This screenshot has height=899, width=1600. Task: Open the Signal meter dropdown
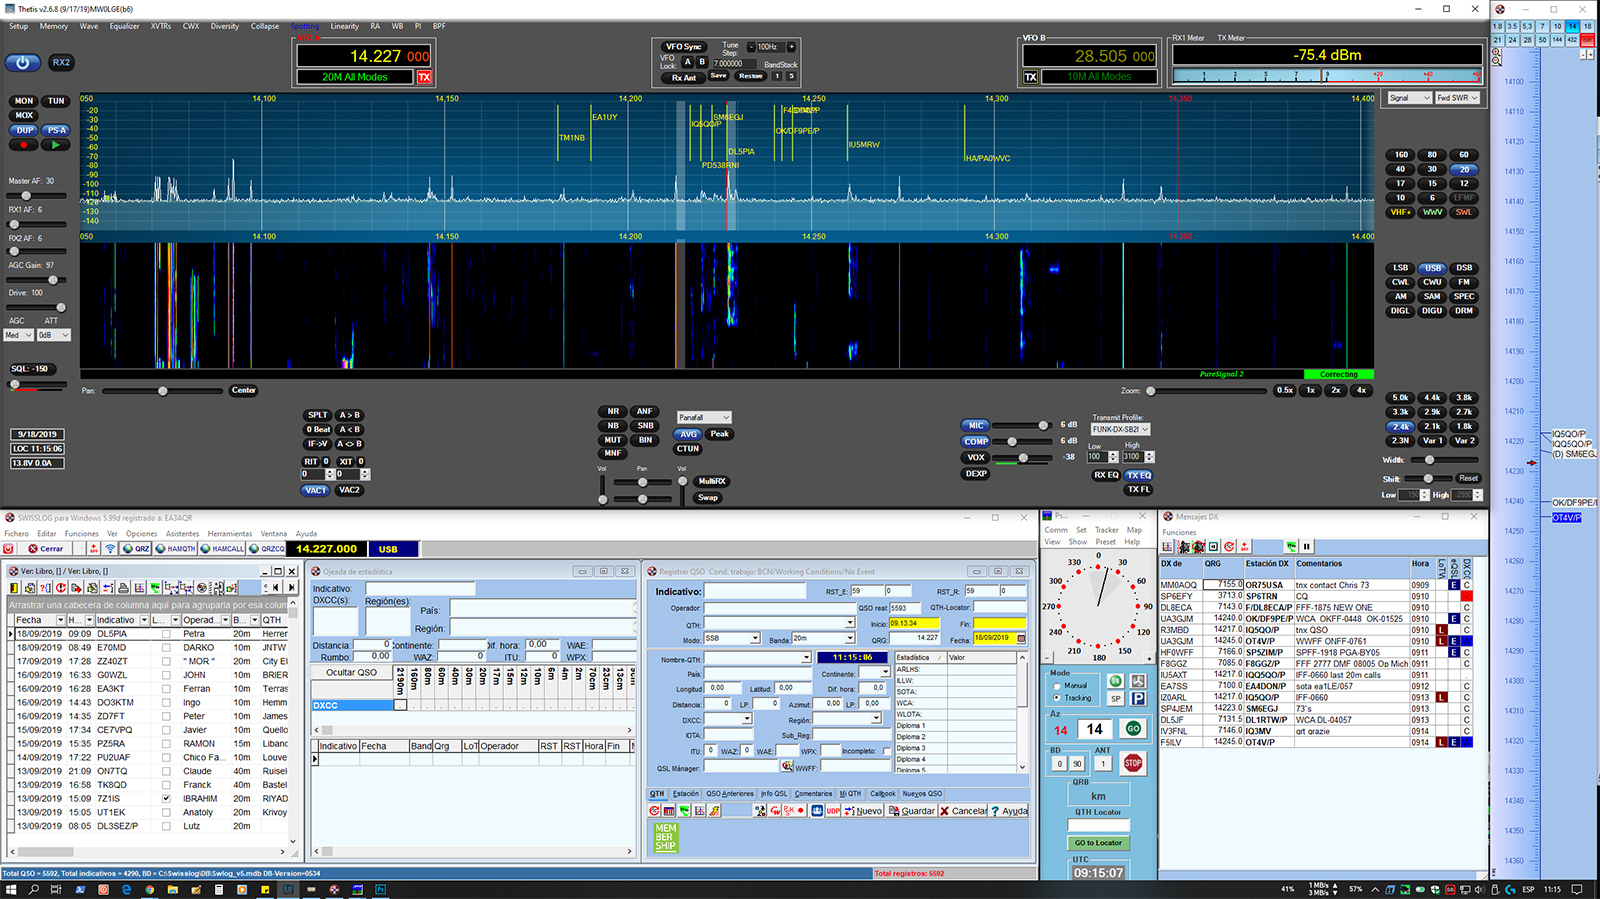click(x=1409, y=98)
